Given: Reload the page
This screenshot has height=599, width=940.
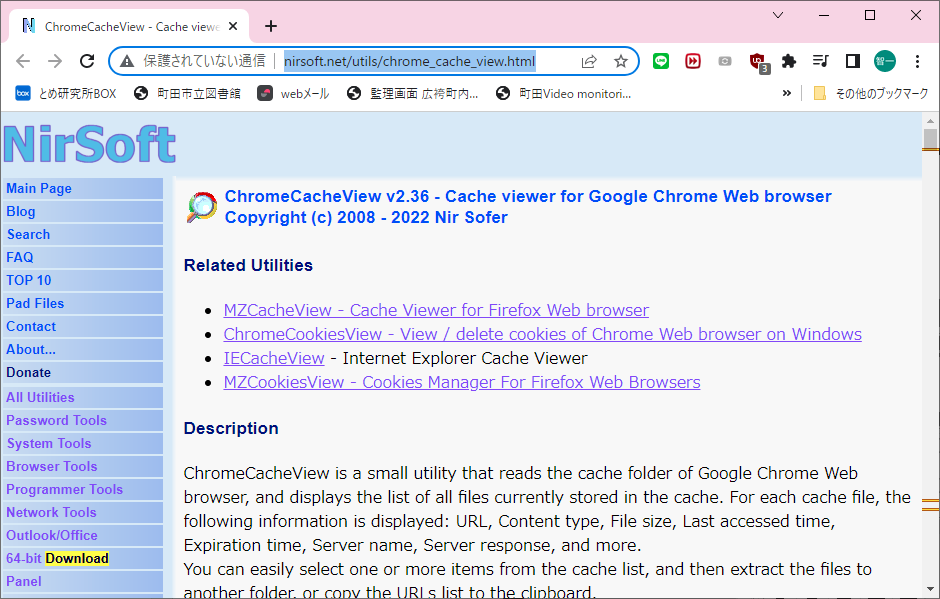Looking at the screenshot, I should pyautogui.click(x=87, y=61).
